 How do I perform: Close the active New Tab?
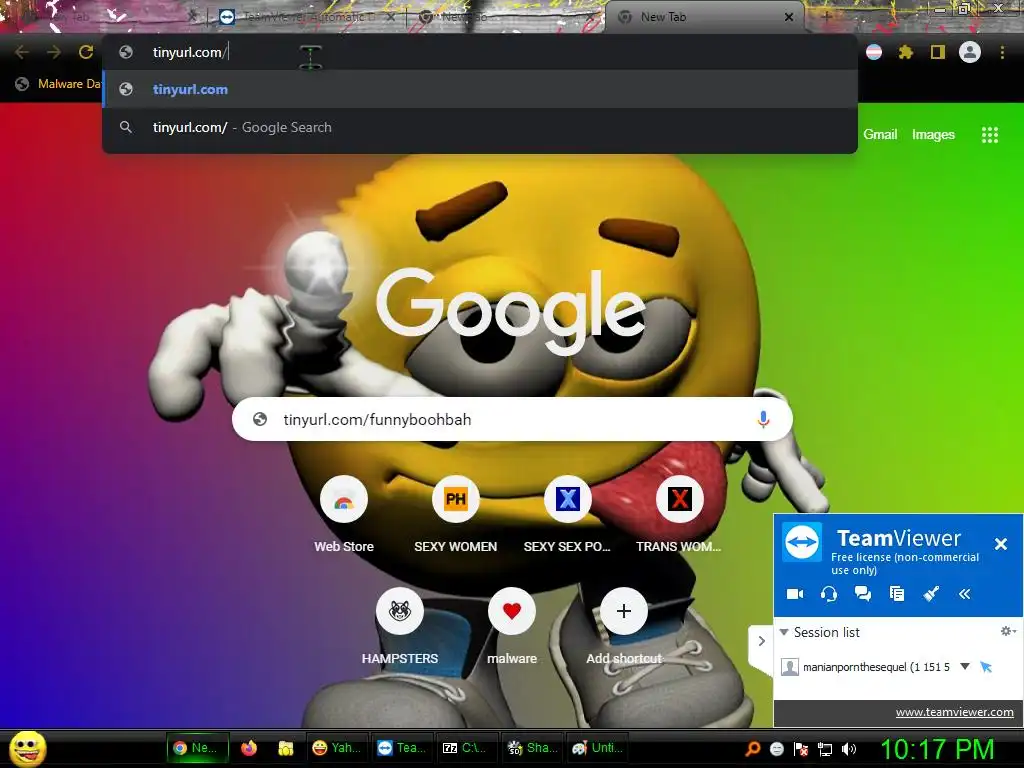789,18
